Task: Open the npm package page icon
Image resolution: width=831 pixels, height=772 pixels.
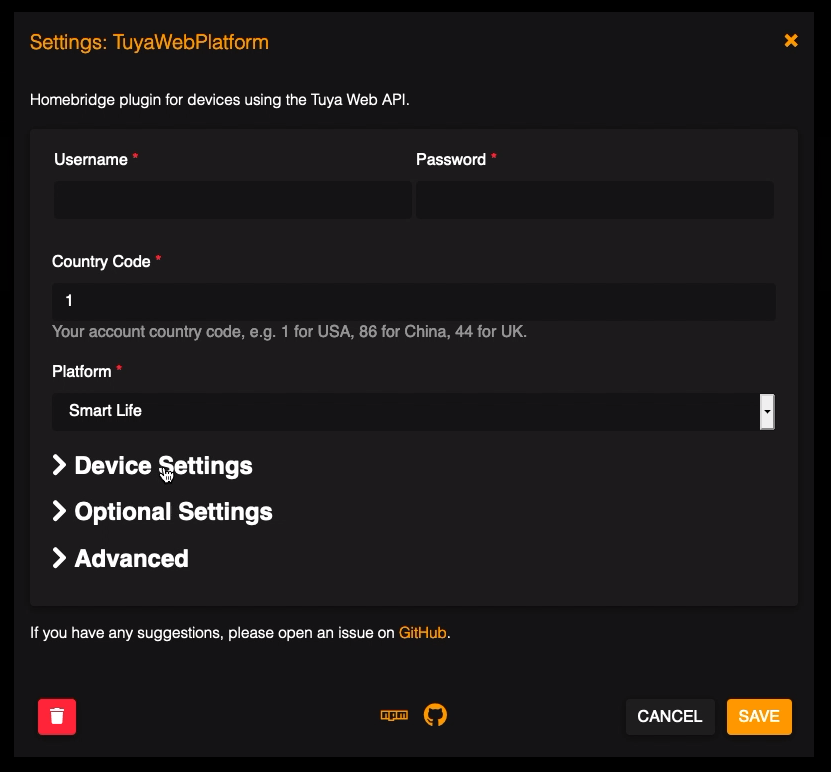Action: coord(394,715)
